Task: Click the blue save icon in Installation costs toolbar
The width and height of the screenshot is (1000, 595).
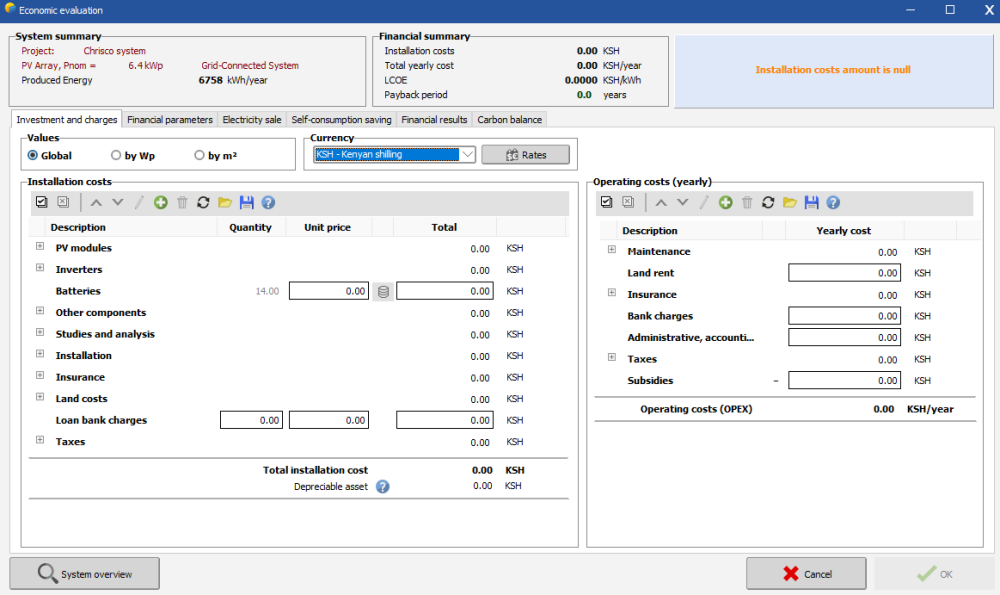Action: coord(247,202)
